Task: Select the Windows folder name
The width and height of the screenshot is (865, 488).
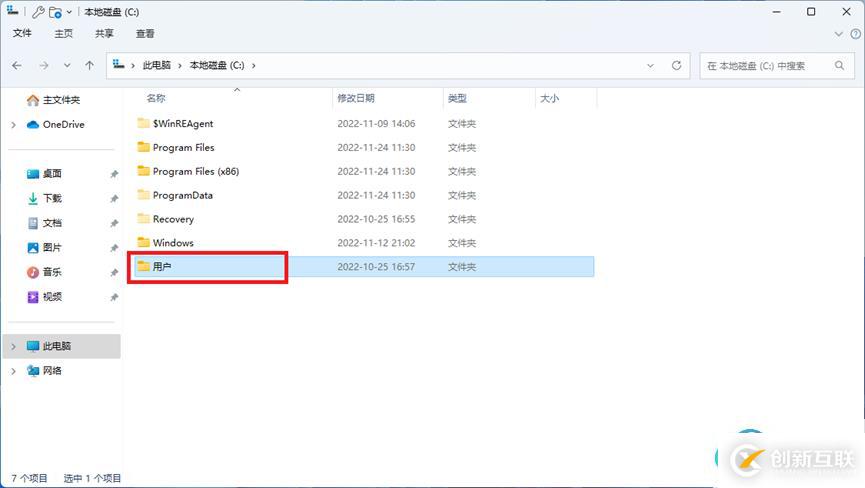Action: (x=173, y=243)
